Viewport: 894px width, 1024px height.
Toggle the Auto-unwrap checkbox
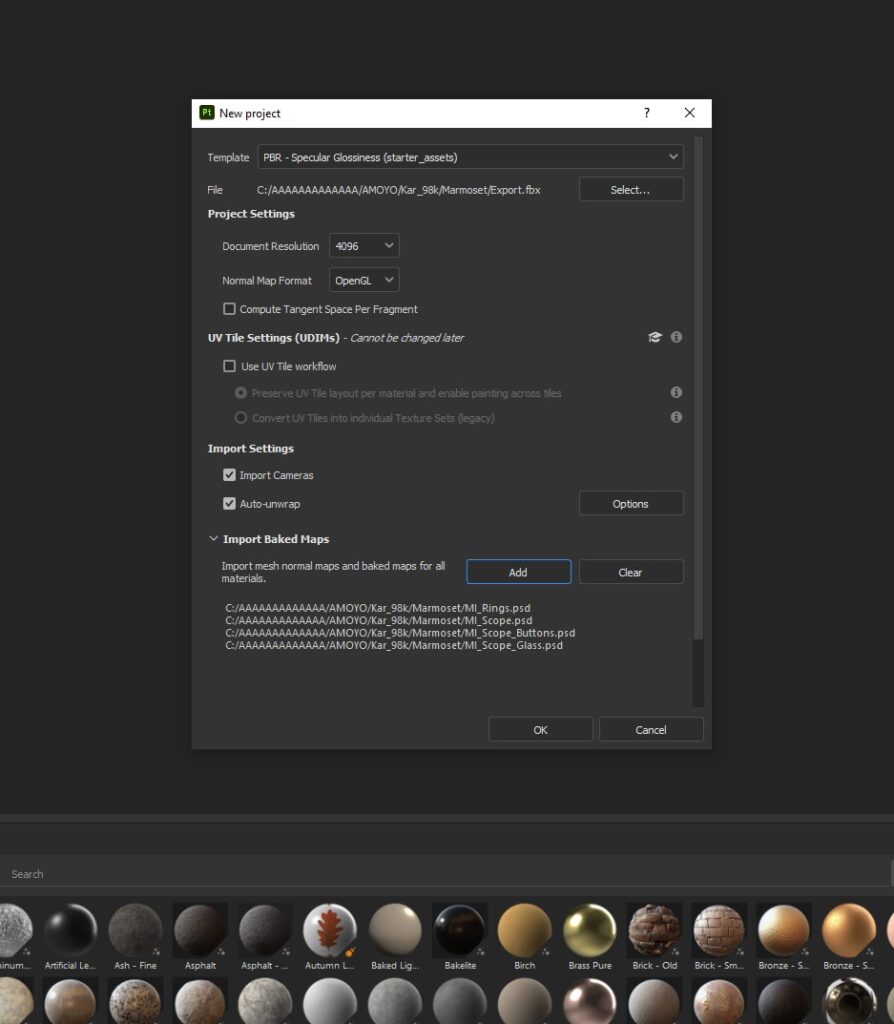pyautogui.click(x=229, y=504)
